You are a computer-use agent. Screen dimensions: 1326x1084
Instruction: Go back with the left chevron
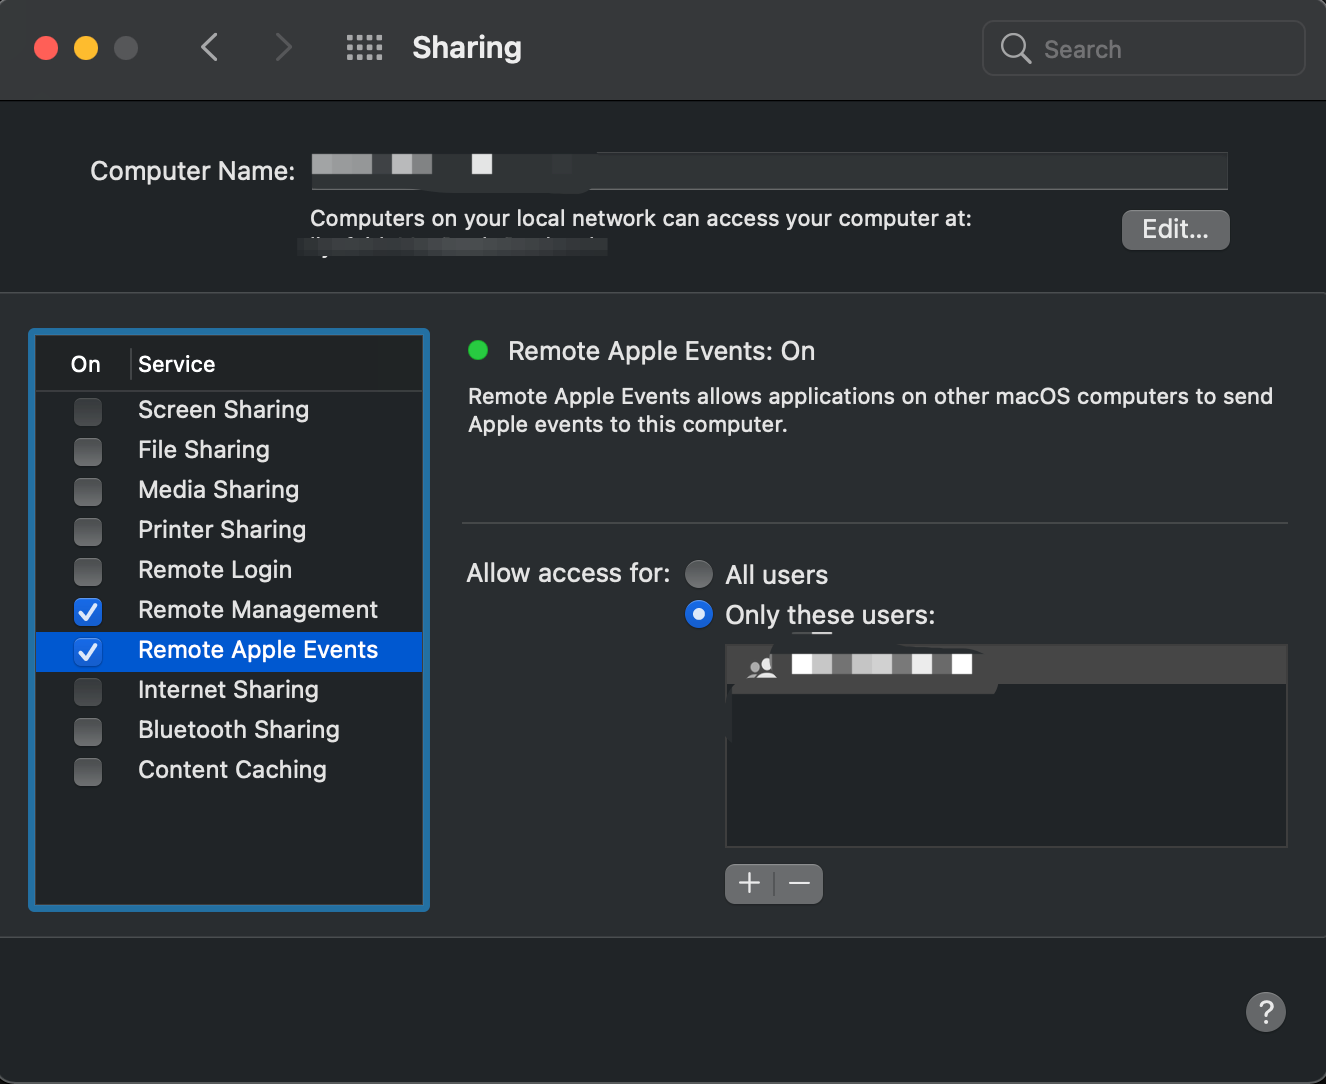click(x=209, y=47)
